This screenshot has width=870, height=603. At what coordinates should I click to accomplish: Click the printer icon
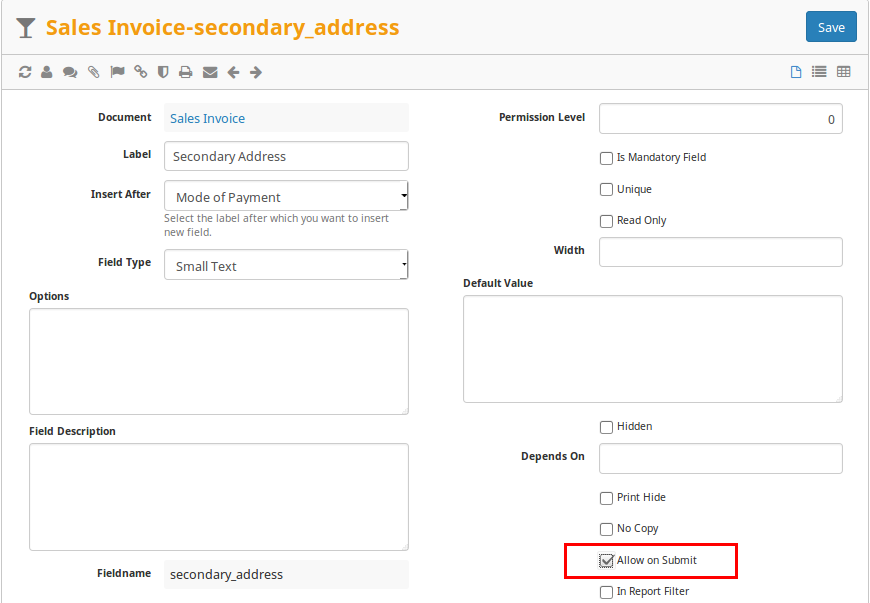[x=185, y=72]
